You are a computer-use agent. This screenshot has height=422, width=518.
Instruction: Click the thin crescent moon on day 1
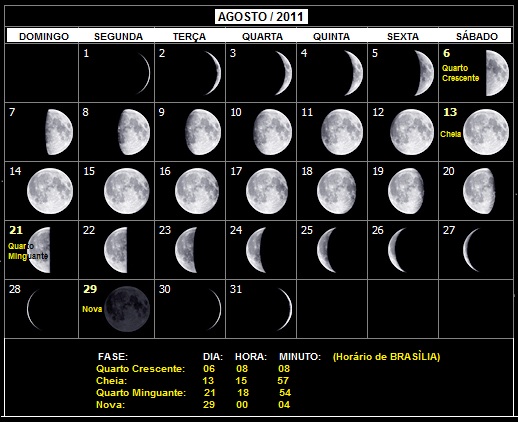tap(144, 73)
